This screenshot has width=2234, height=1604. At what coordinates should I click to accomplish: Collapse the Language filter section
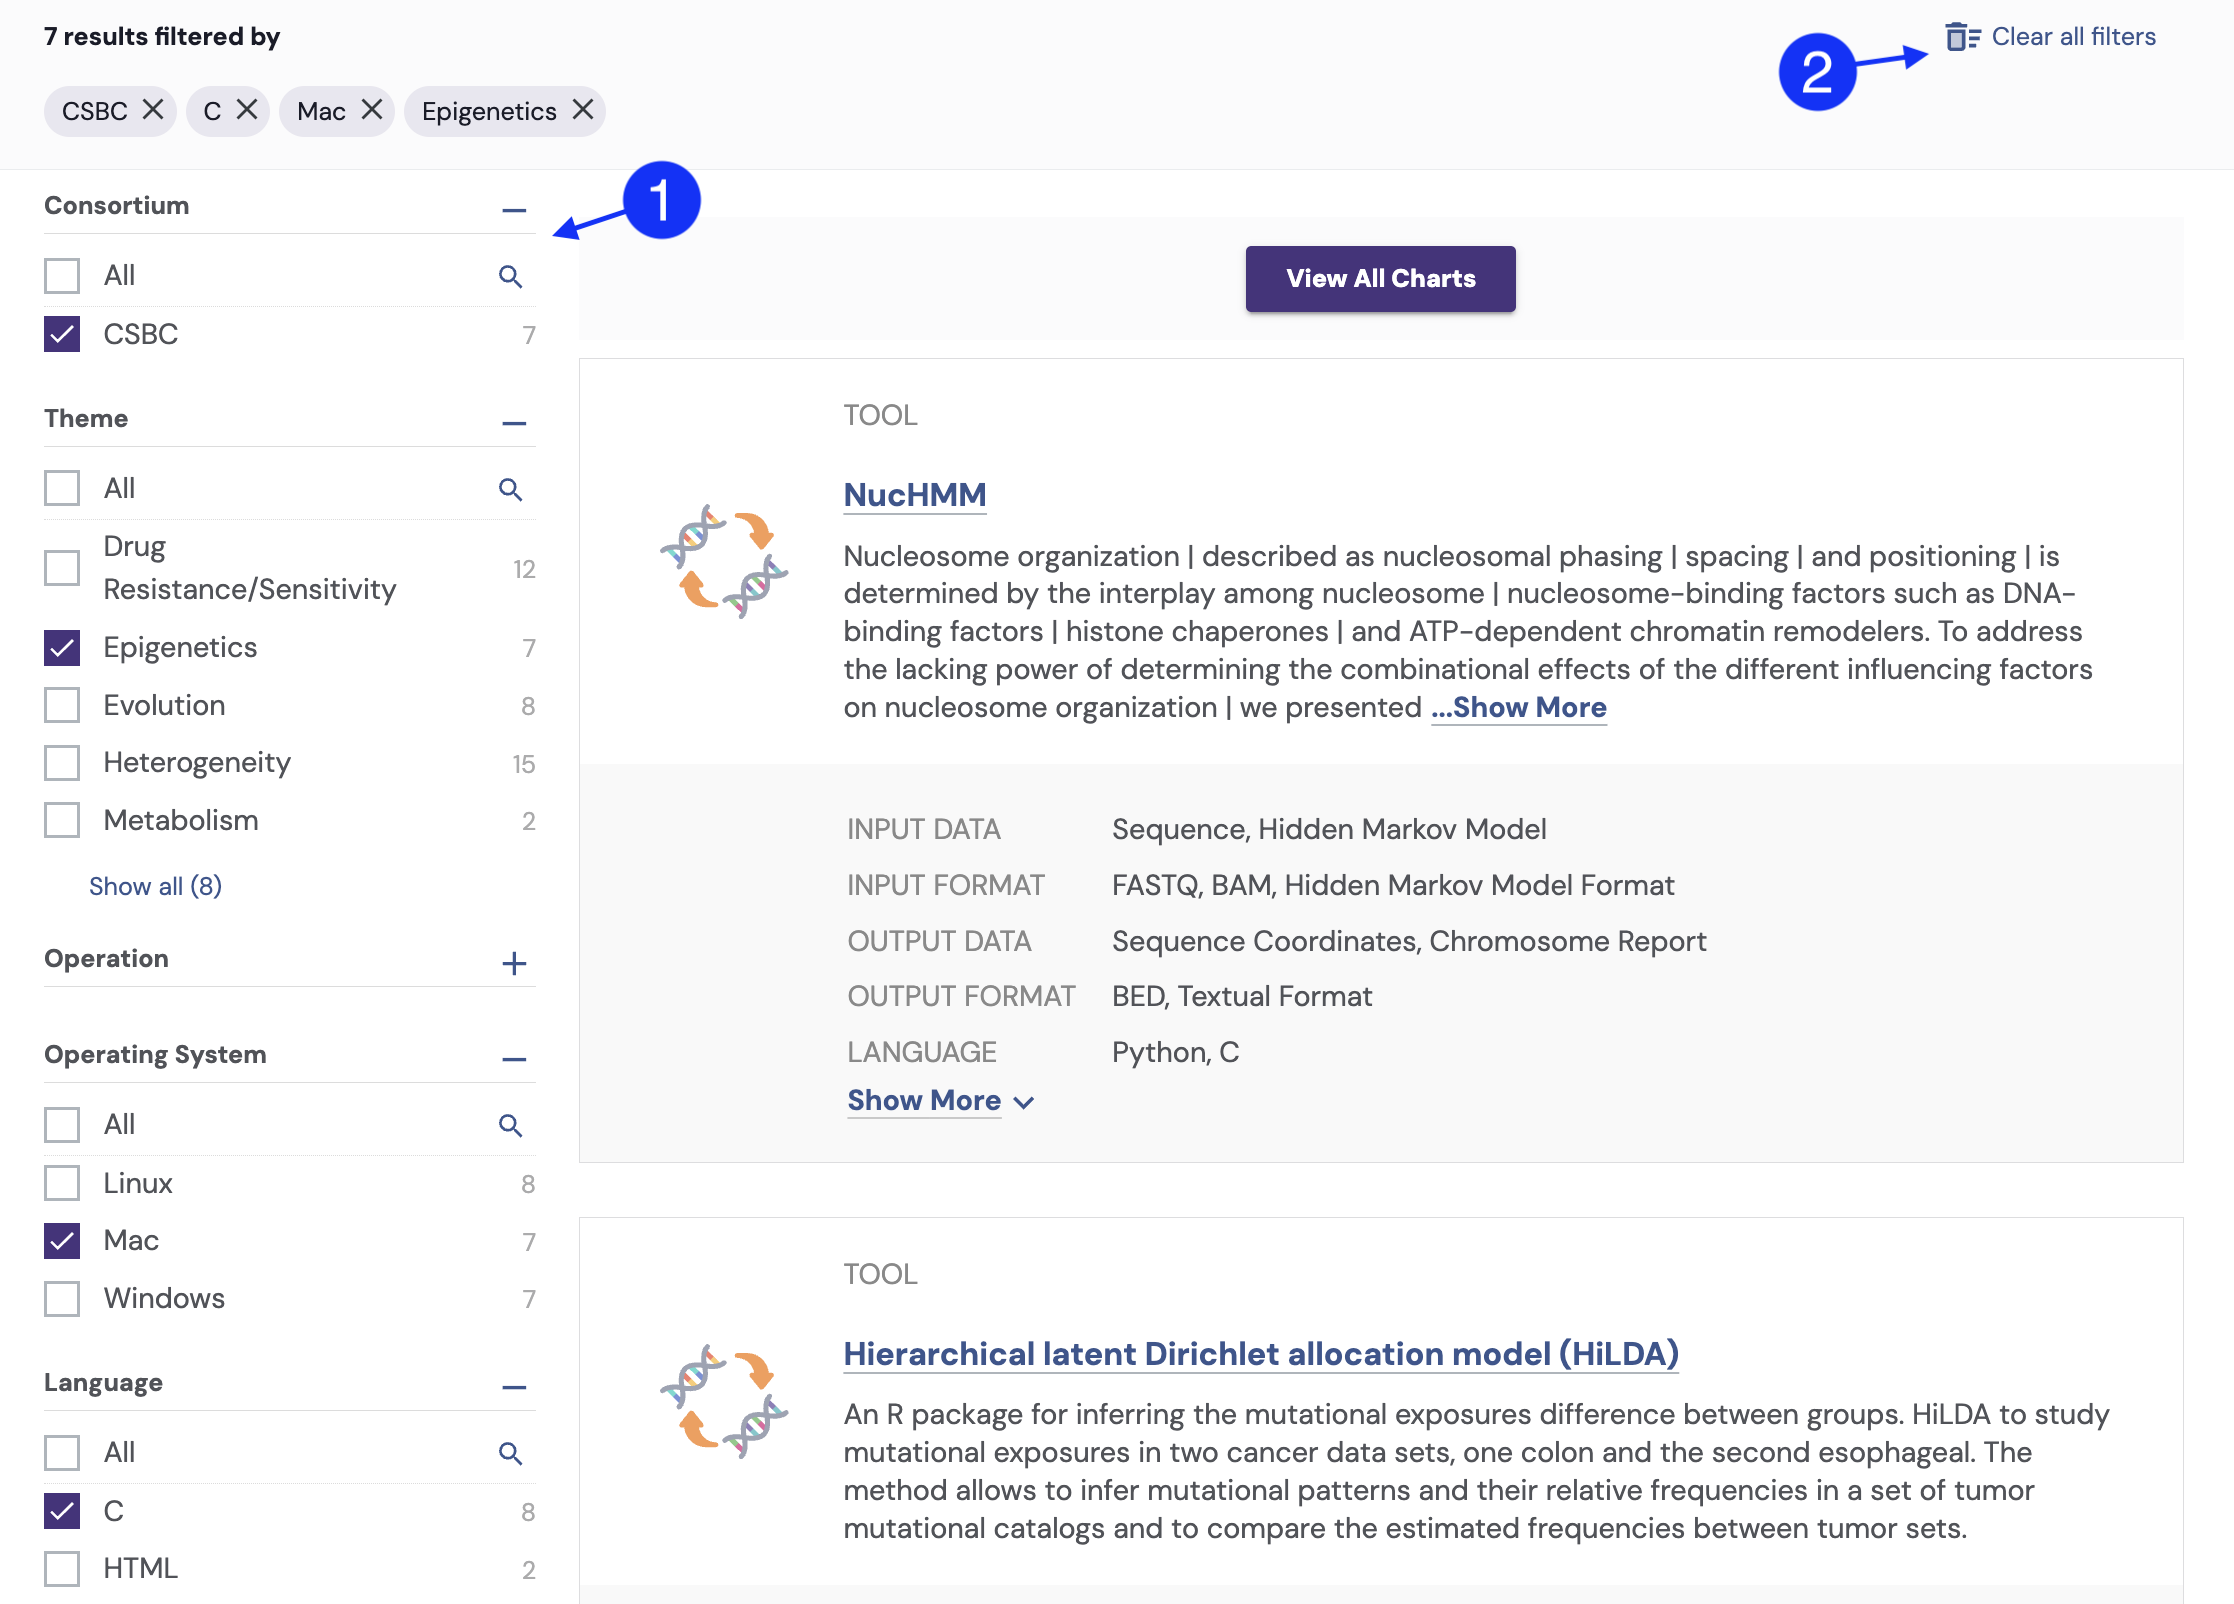point(514,1387)
